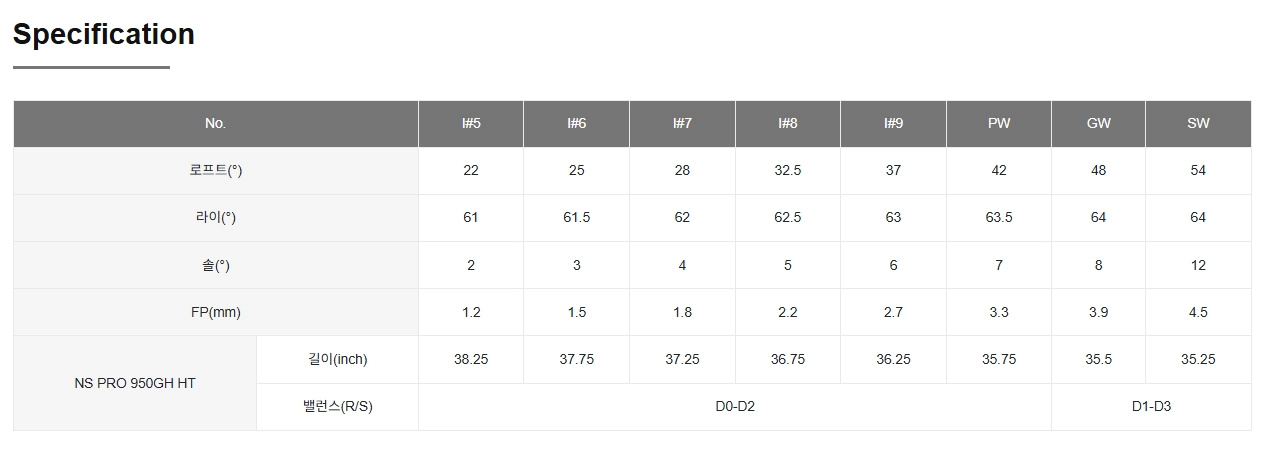Select the NS PRO 950GH HT cell
Screen dimensions: 1261x453
tap(135, 383)
